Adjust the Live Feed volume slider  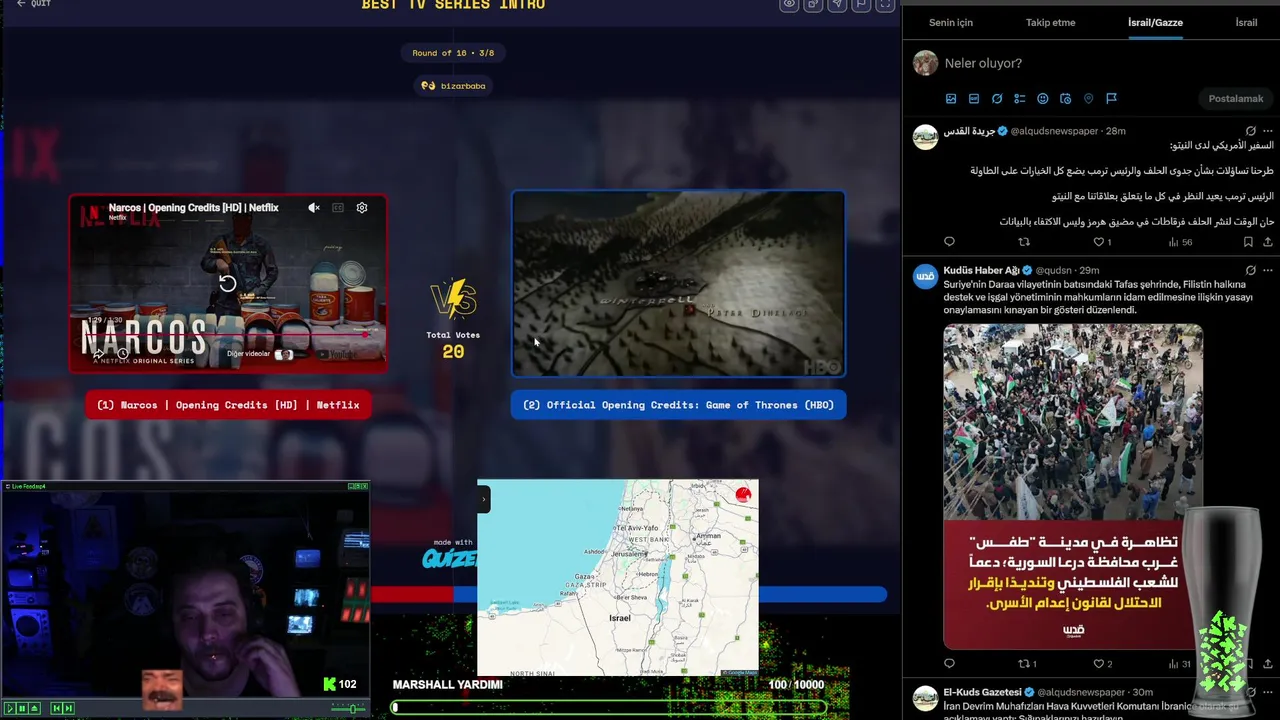pos(348,709)
